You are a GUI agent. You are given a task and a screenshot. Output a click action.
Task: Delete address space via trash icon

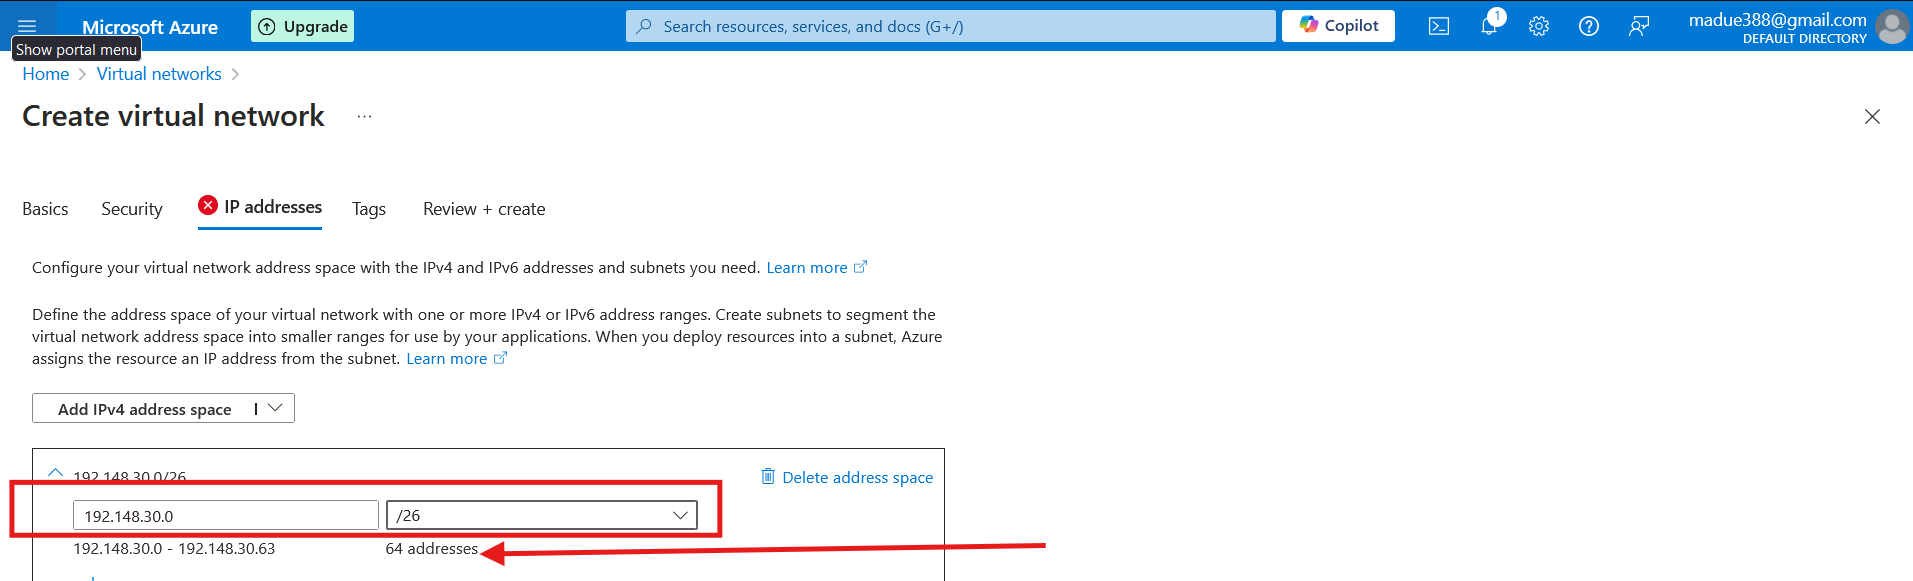(x=768, y=476)
